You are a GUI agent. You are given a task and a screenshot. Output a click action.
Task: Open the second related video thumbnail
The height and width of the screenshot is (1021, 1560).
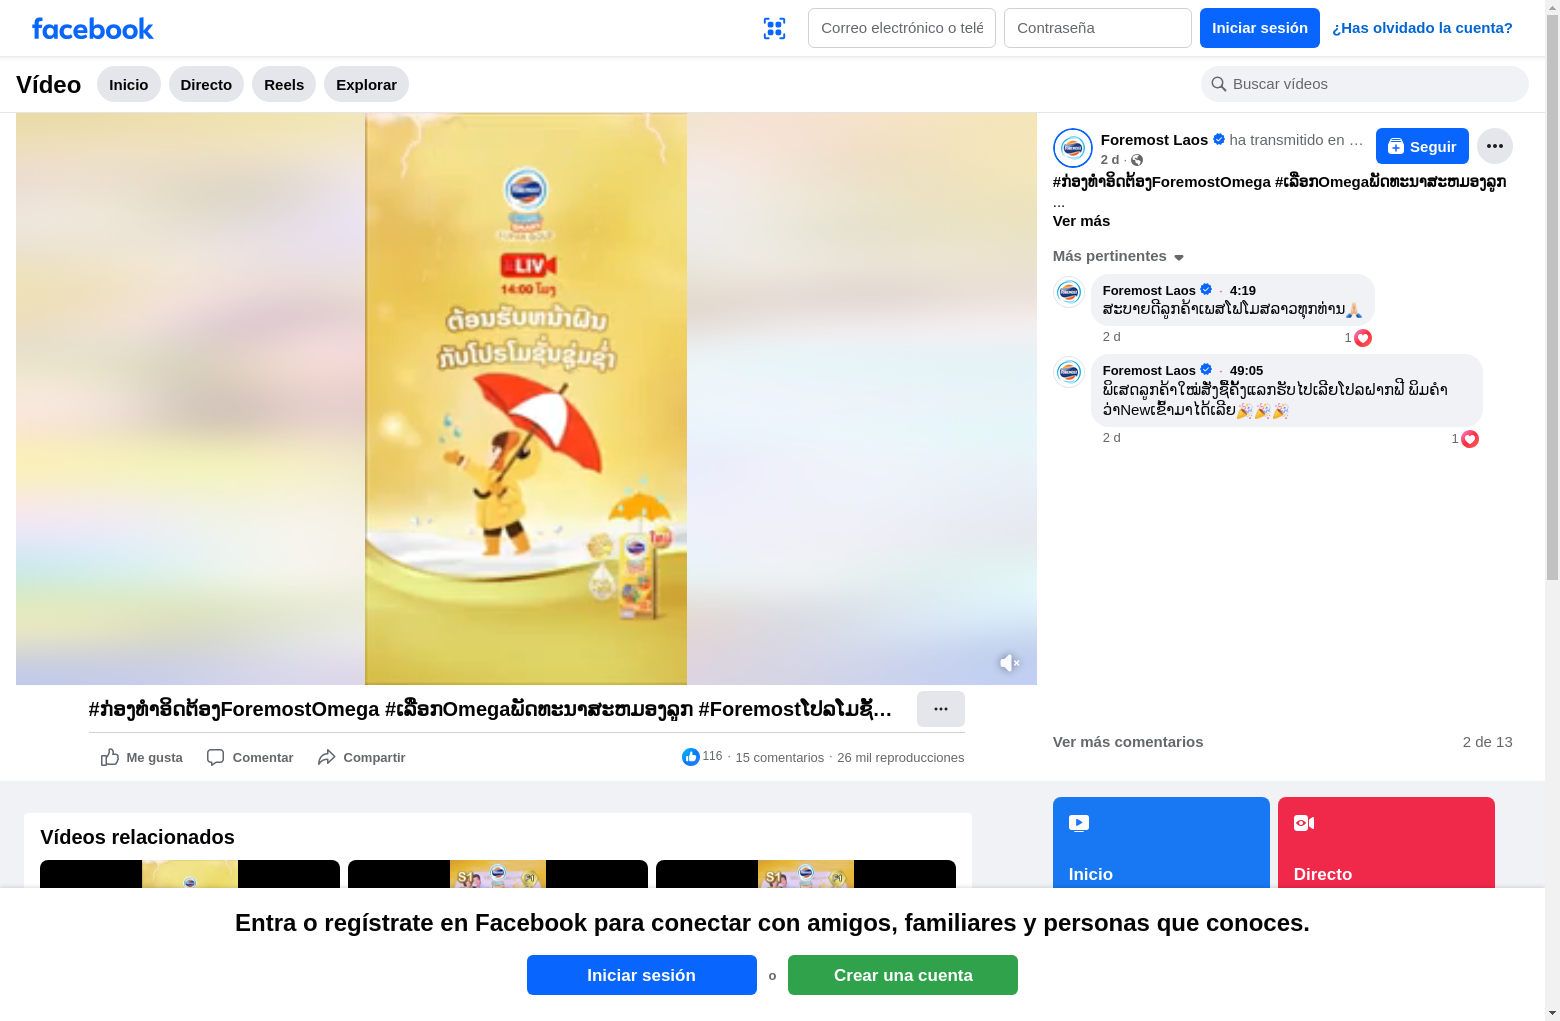(x=498, y=874)
